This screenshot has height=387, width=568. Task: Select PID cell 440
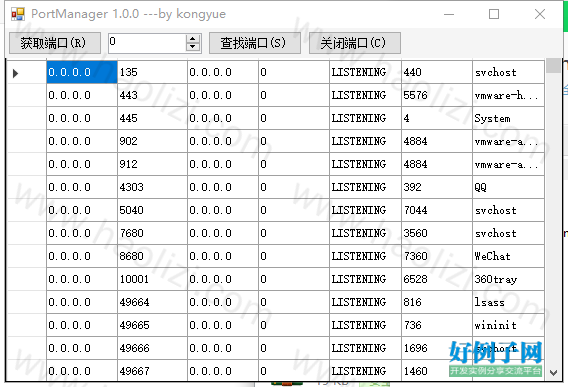pos(437,72)
